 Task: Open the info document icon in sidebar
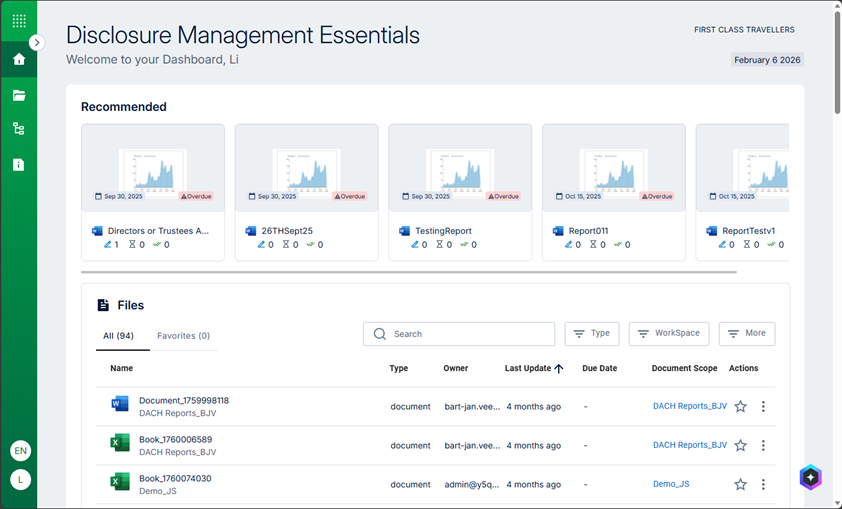[19, 165]
